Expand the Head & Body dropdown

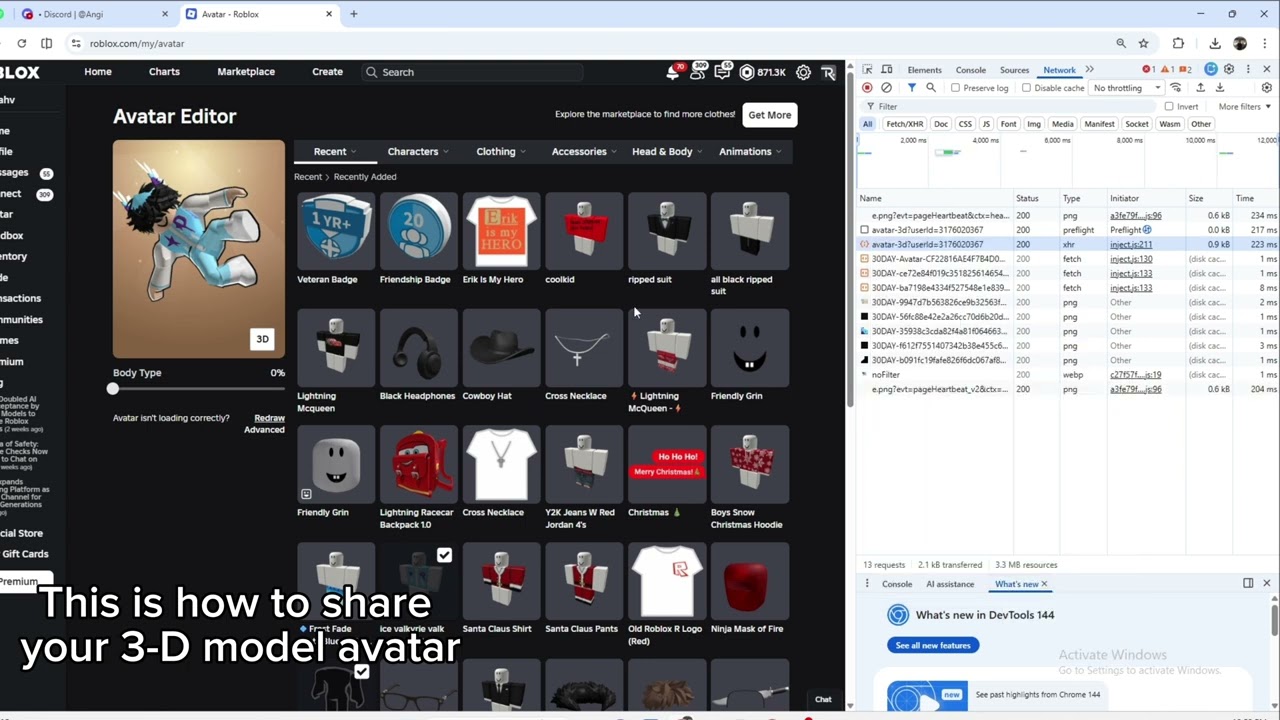click(x=668, y=151)
